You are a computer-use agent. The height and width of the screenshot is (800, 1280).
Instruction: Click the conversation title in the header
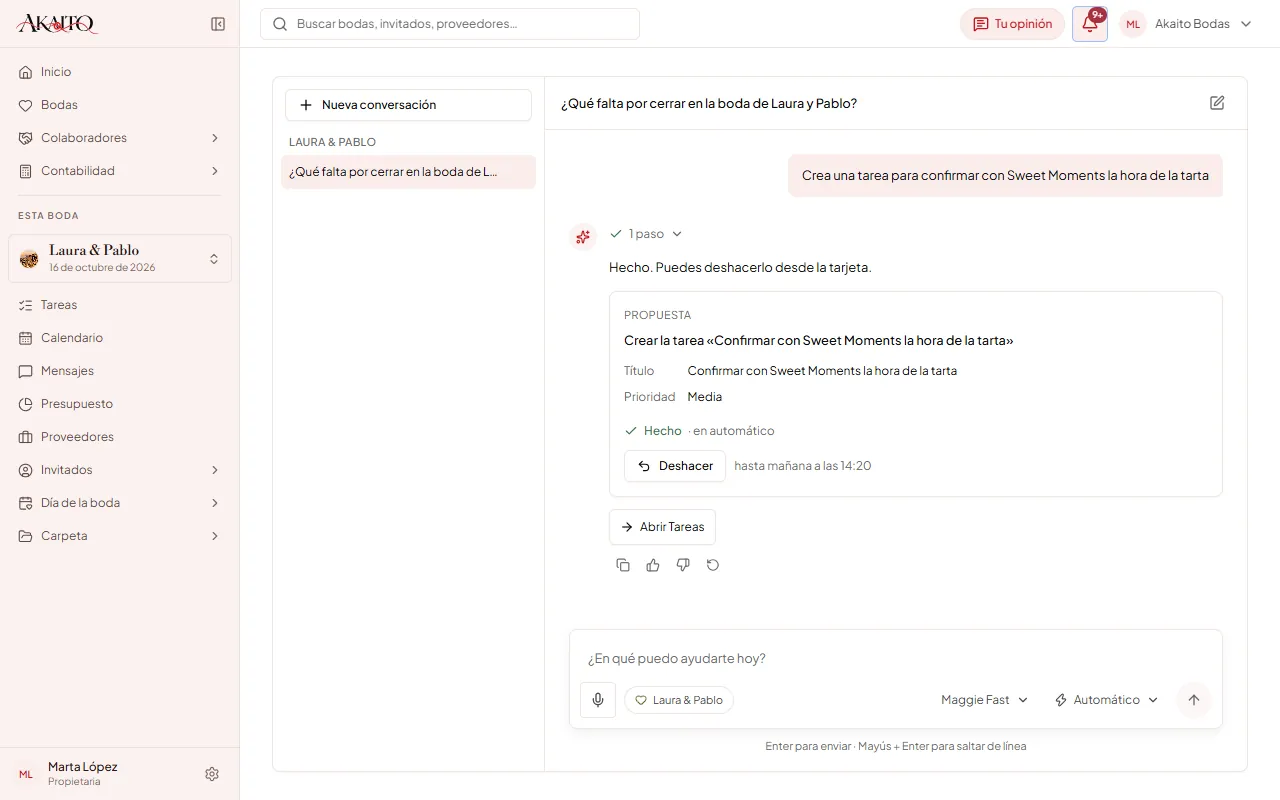(x=709, y=103)
